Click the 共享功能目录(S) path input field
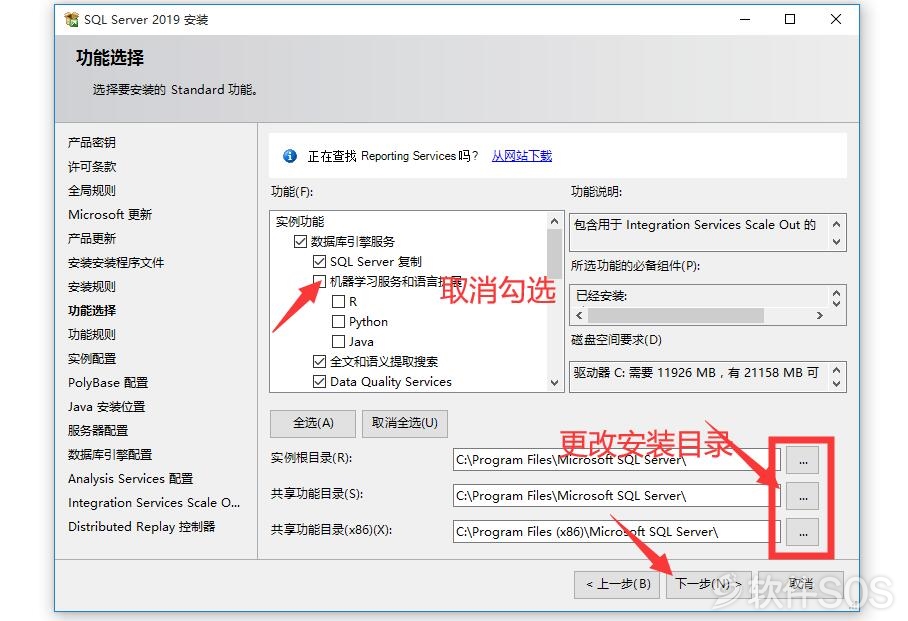Image resolution: width=908 pixels, height=621 pixels. coord(617,496)
